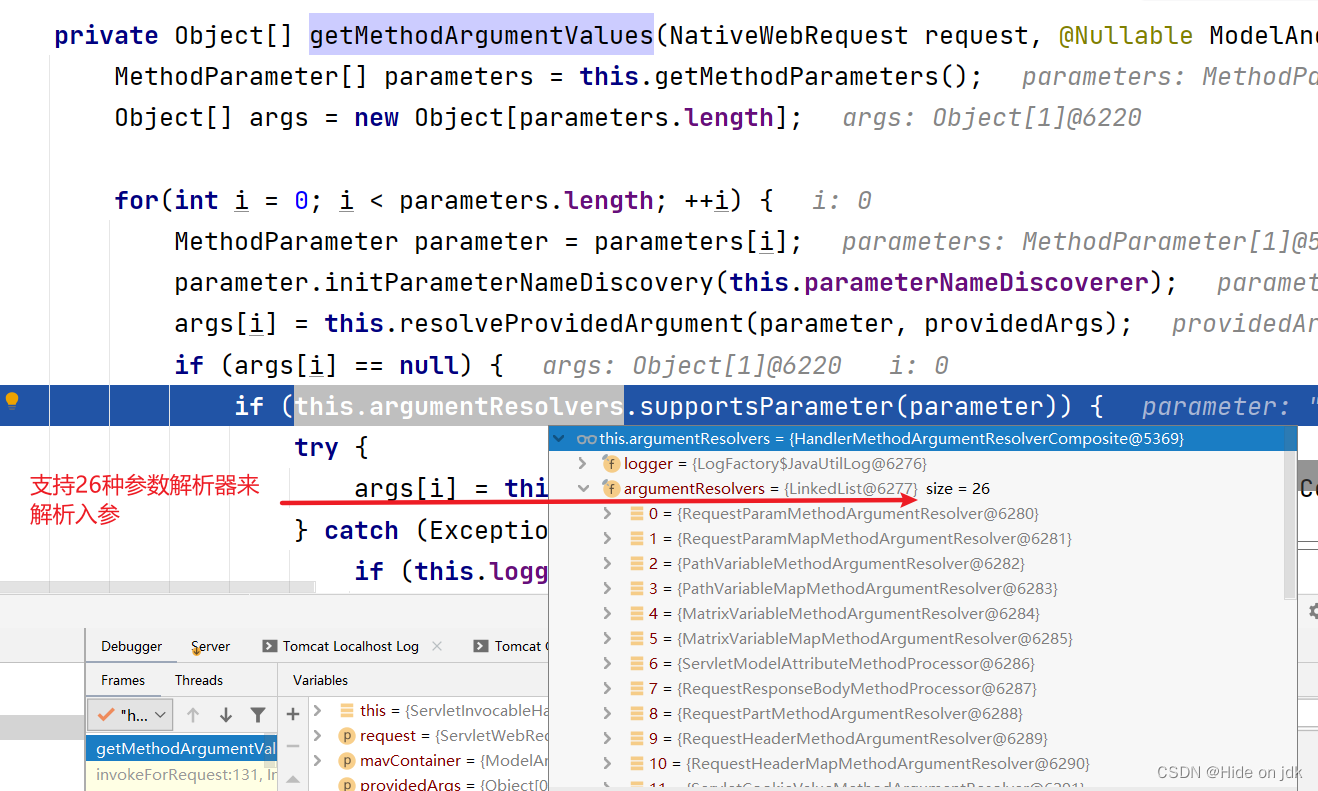
Task: Close the Tomcat Localhost Log tab
Action: 436,646
